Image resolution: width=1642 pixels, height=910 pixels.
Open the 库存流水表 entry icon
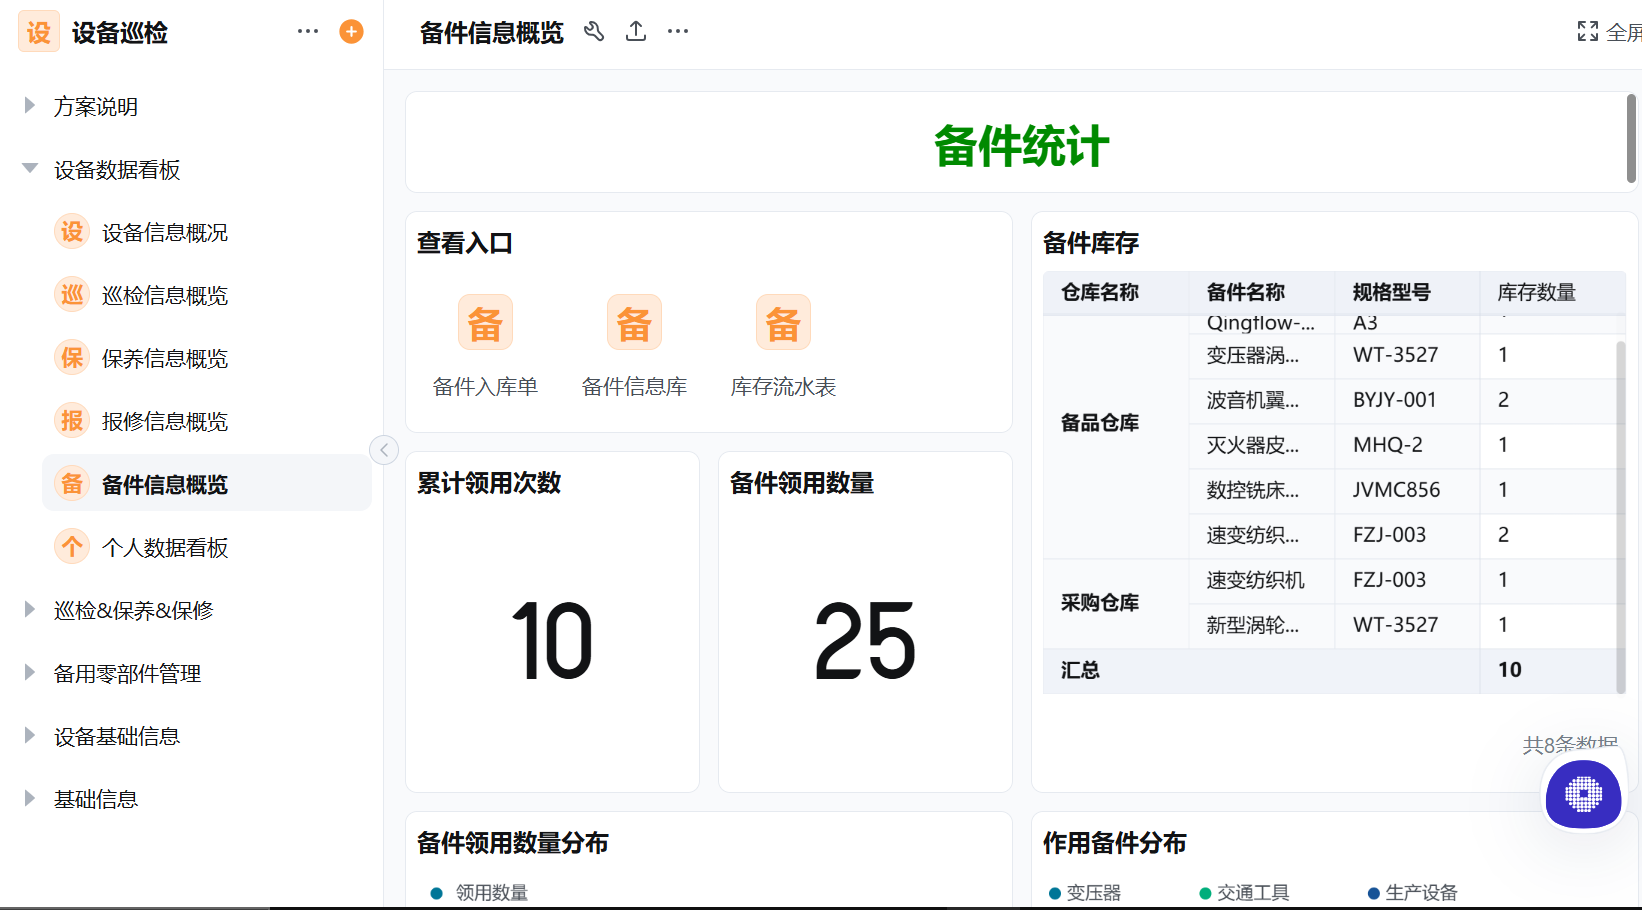pos(783,322)
